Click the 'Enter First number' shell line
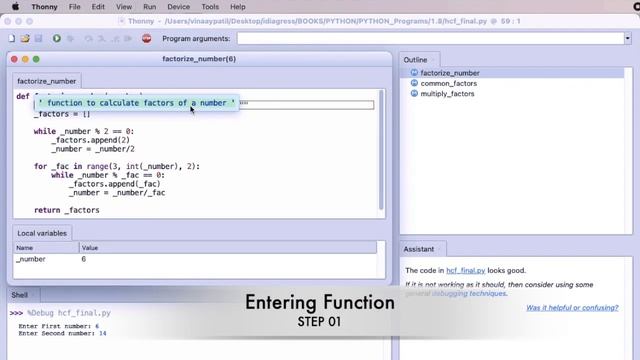640x360 pixels. 59,326
